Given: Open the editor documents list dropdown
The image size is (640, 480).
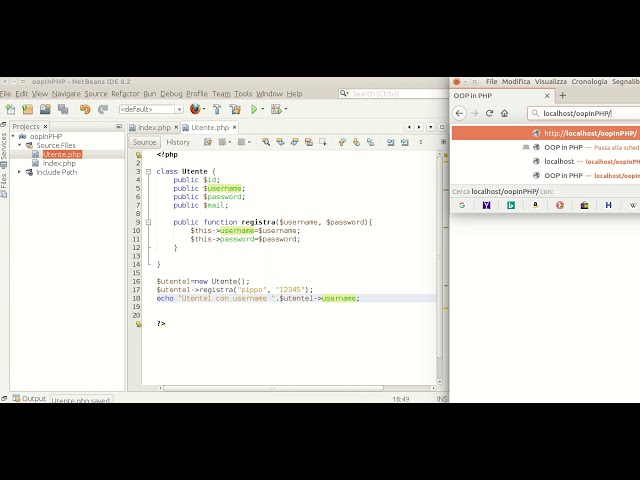Looking at the screenshot, I should pyautogui.click(x=431, y=127).
